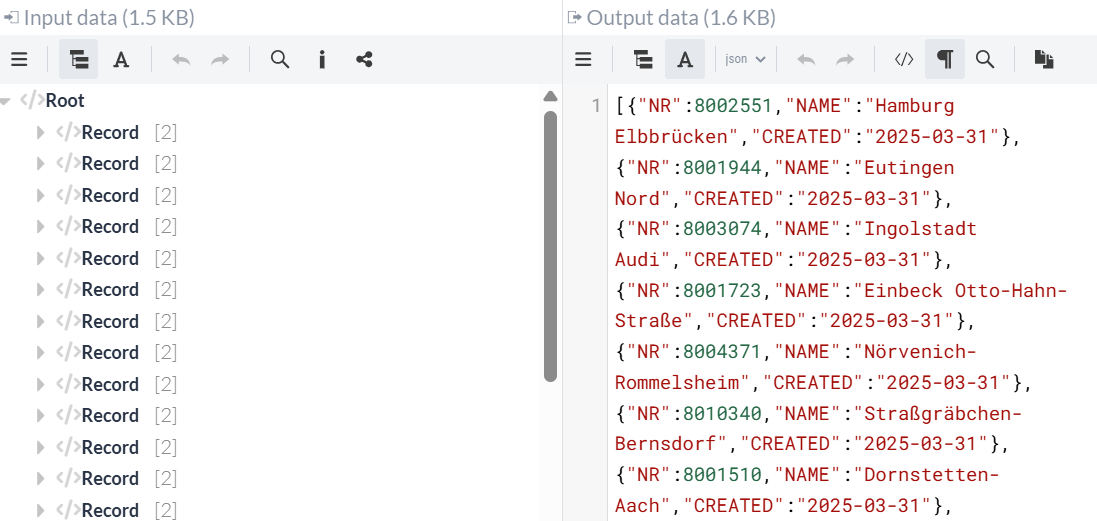
Task: Click the redo arrow in Input data toolbar
Action: pos(220,60)
